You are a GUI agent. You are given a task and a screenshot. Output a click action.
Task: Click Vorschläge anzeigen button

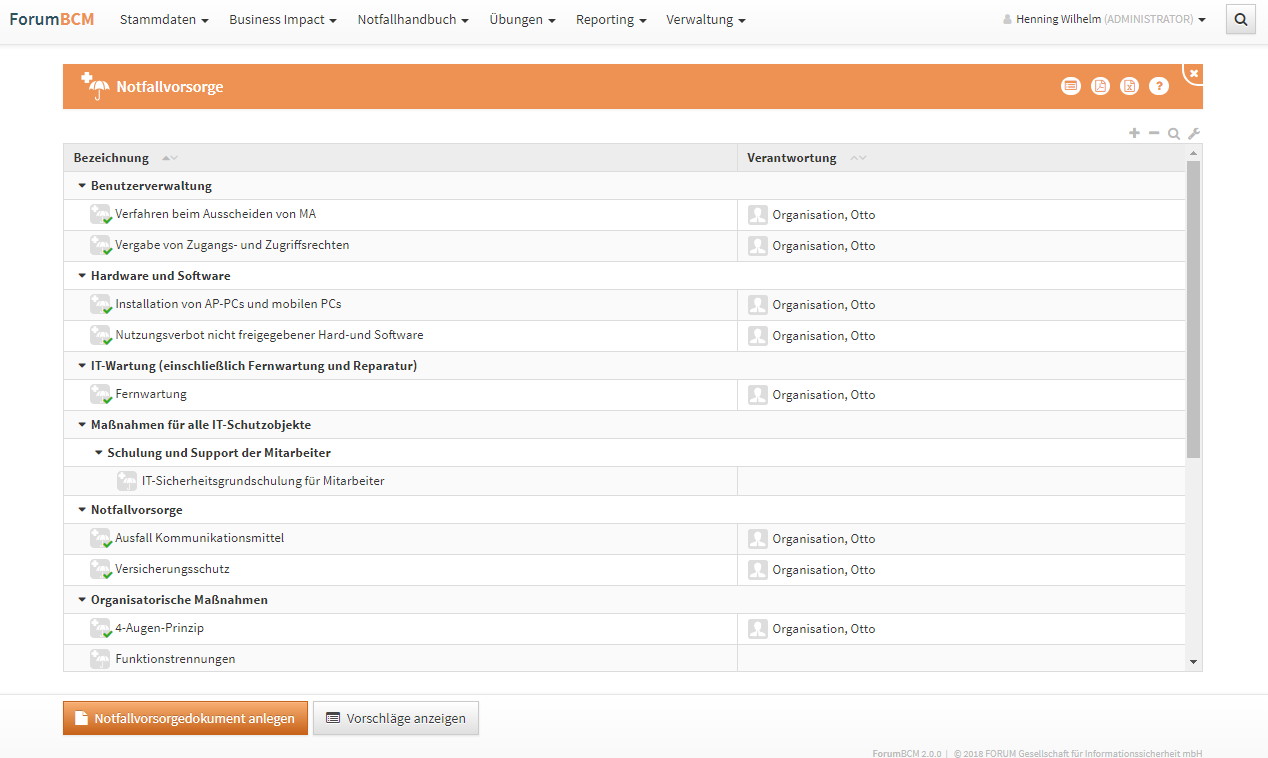396,718
